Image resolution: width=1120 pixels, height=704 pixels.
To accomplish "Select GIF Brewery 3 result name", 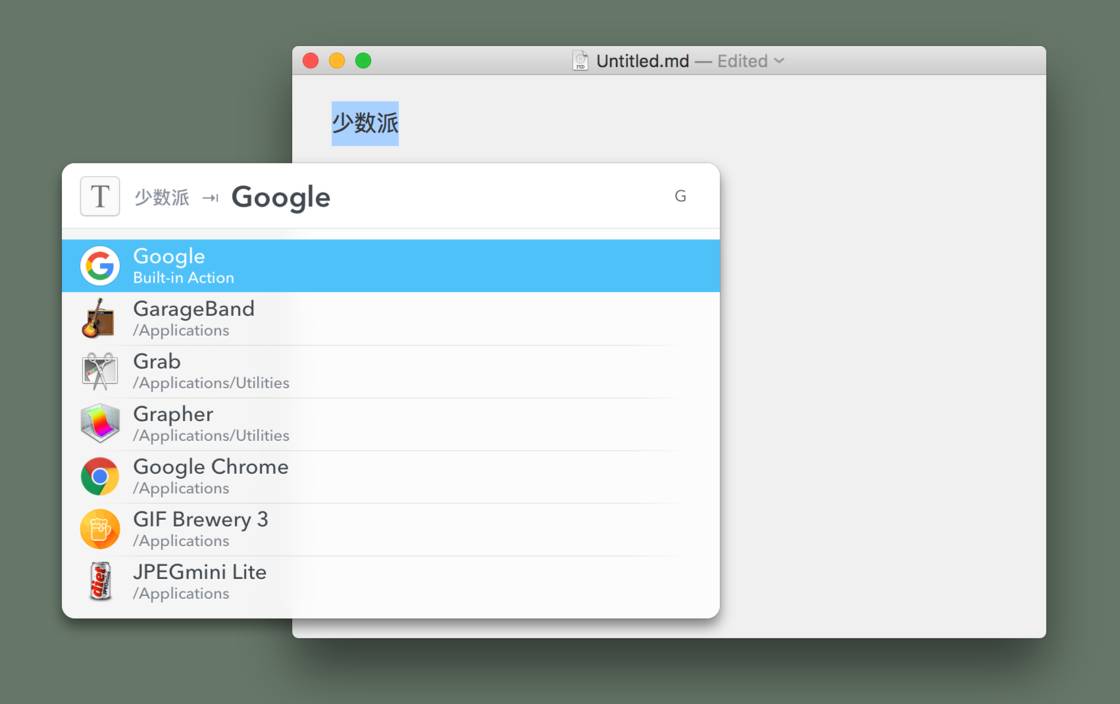I will (x=201, y=519).
